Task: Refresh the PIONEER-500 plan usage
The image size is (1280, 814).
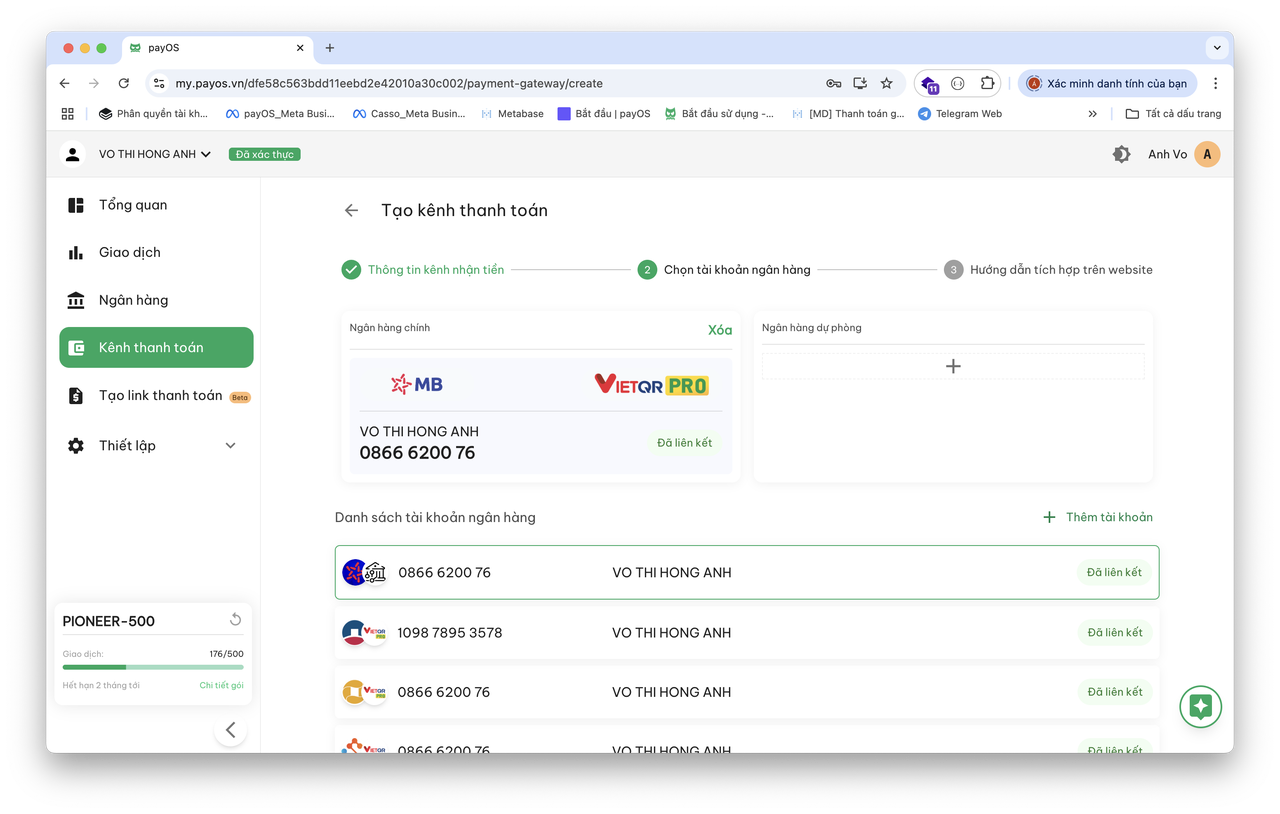Action: pyautogui.click(x=235, y=620)
